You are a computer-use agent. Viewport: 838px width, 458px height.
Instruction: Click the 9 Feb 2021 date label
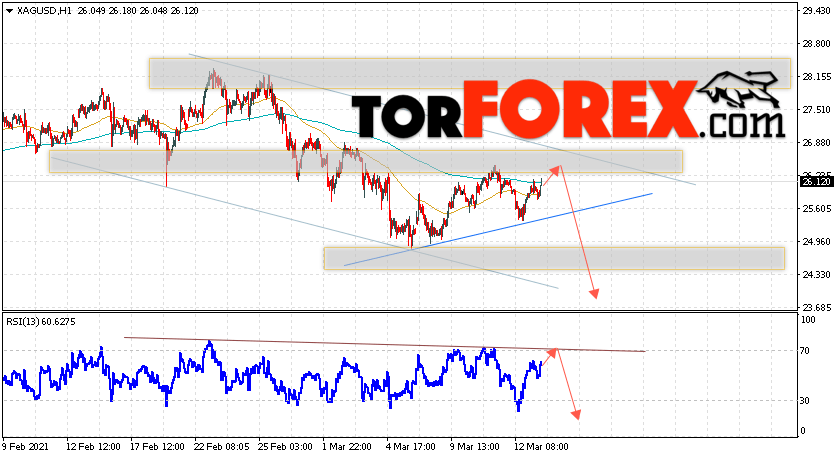pos(26,446)
